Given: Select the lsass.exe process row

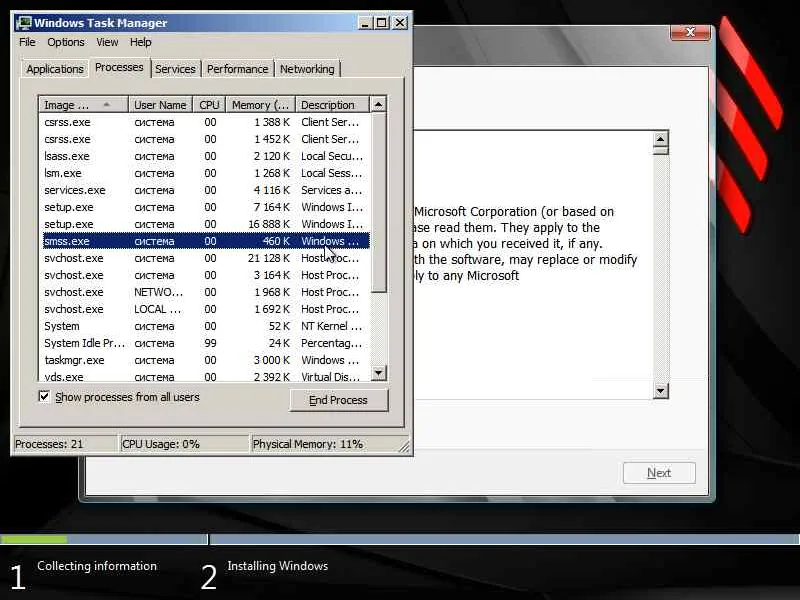Looking at the screenshot, I should [206, 156].
